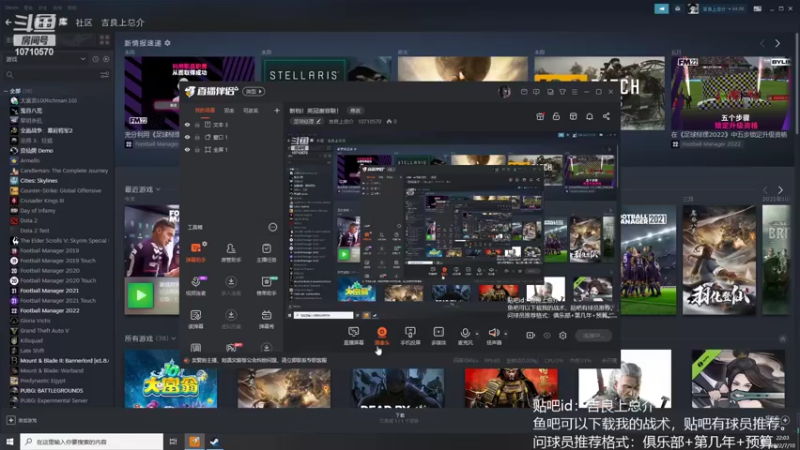
Task: Hide the 文本 3 source layer
Action: coord(187,124)
